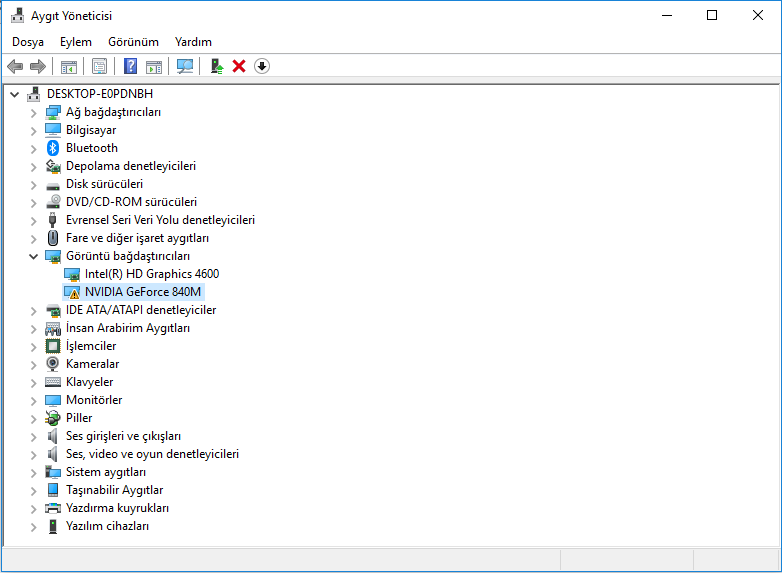Select Klavyeler tree label
Image resolution: width=782 pixels, height=573 pixels.
click(x=89, y=382)
